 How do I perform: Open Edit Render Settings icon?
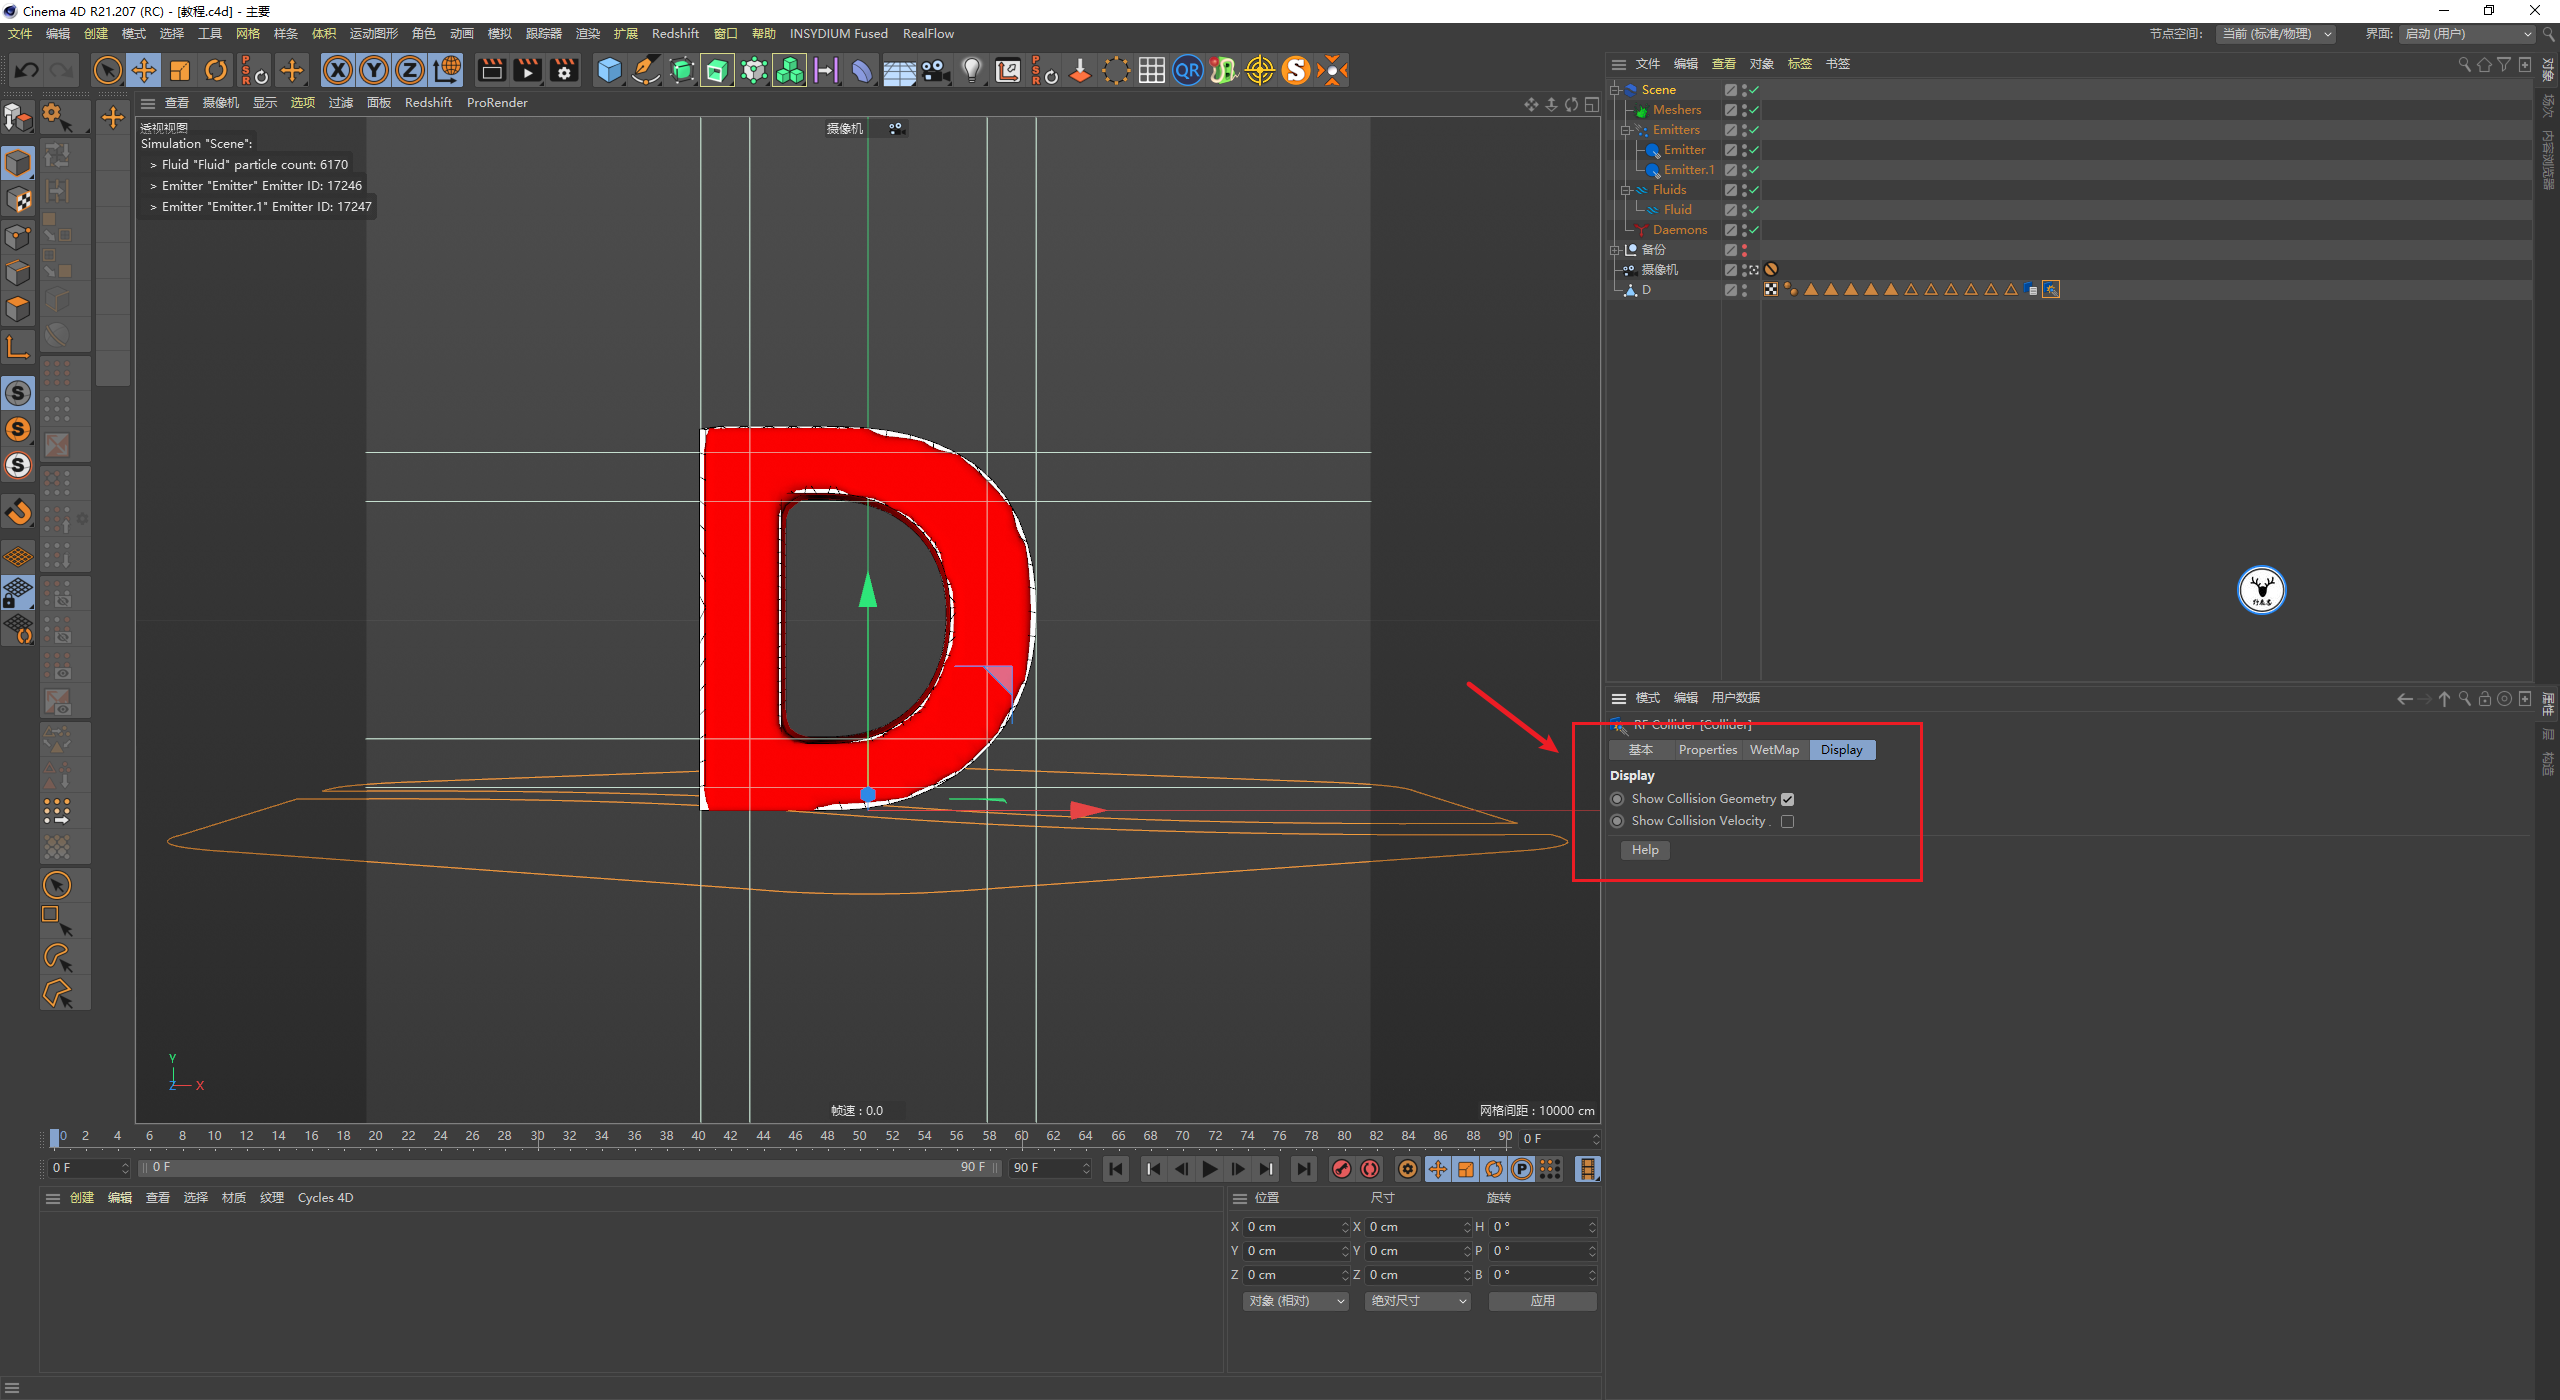[x=565, y=70]
